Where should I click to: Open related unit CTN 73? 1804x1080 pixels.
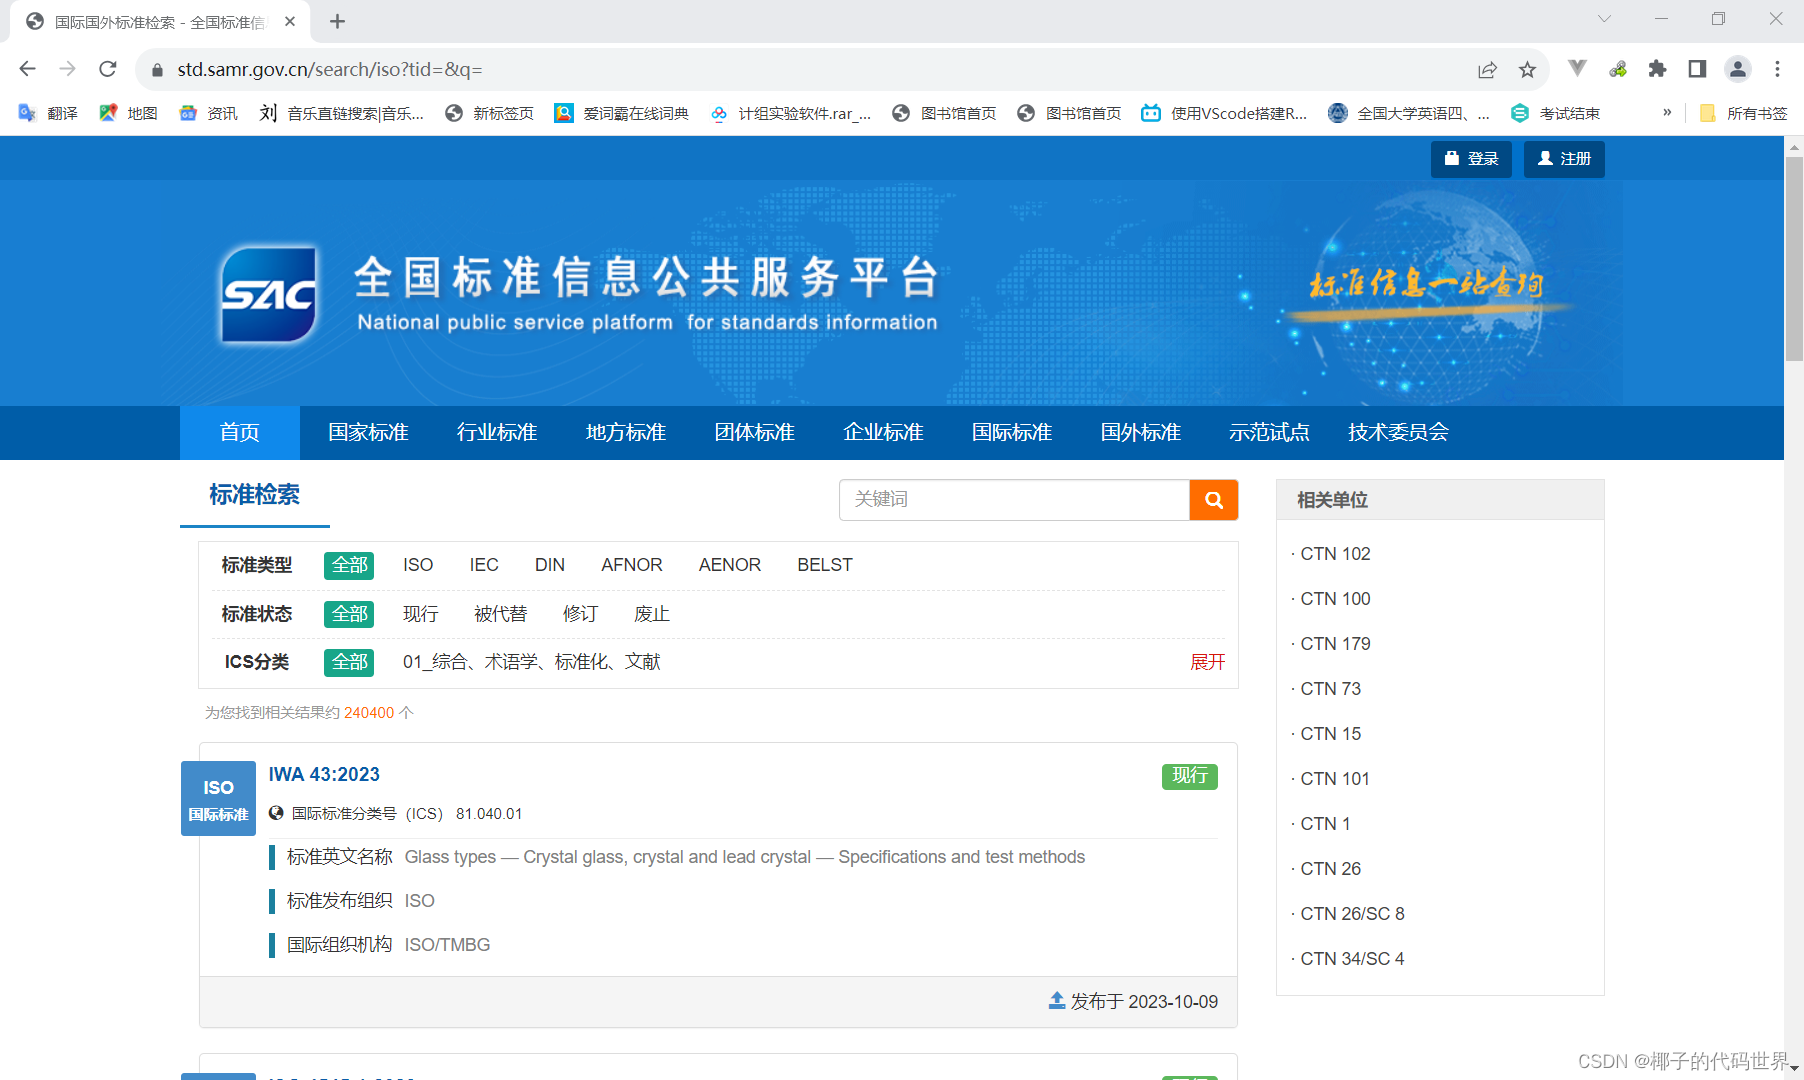[1331, 689]
